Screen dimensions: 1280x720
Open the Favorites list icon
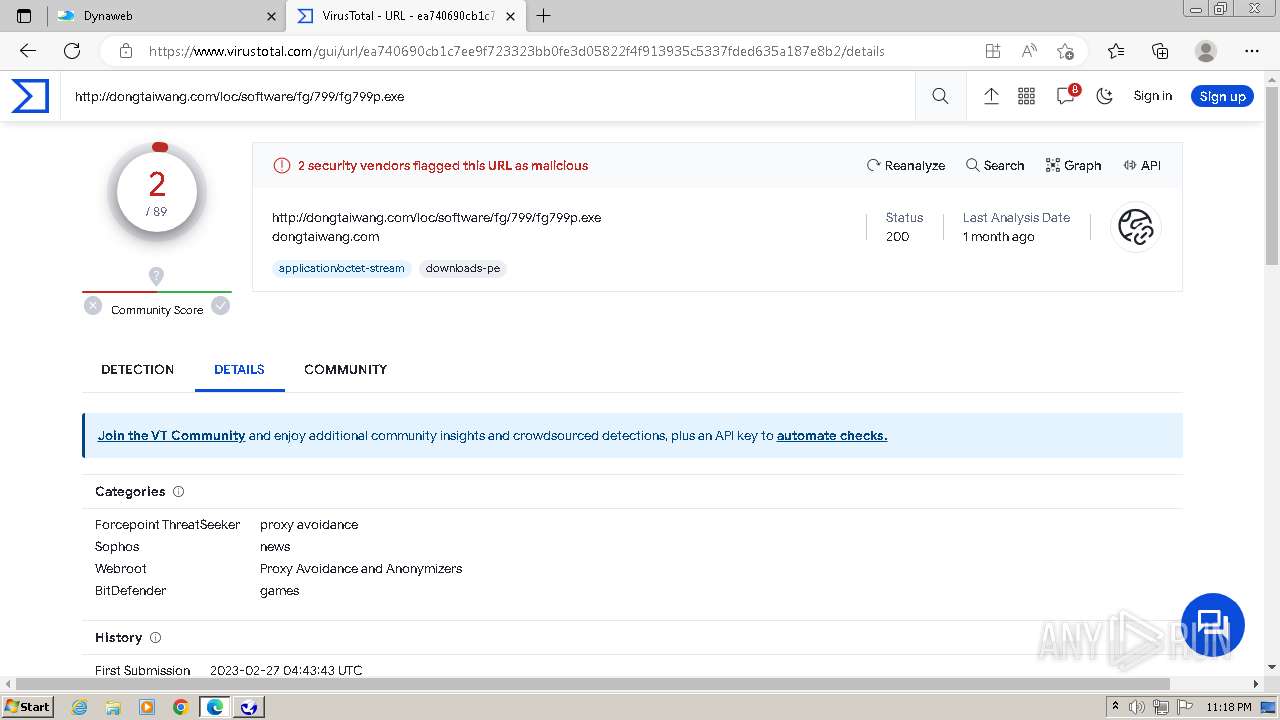click(1116, 51)
